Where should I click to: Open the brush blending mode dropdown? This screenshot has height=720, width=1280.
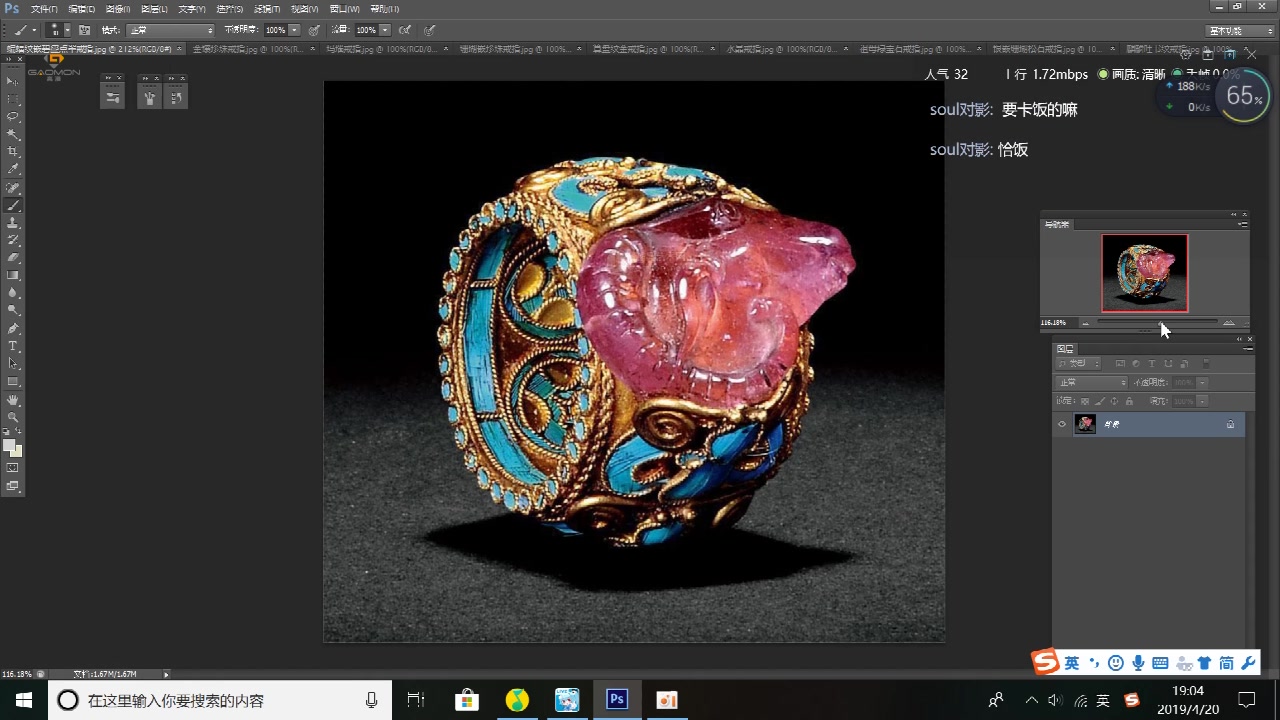tap(170, 31)
